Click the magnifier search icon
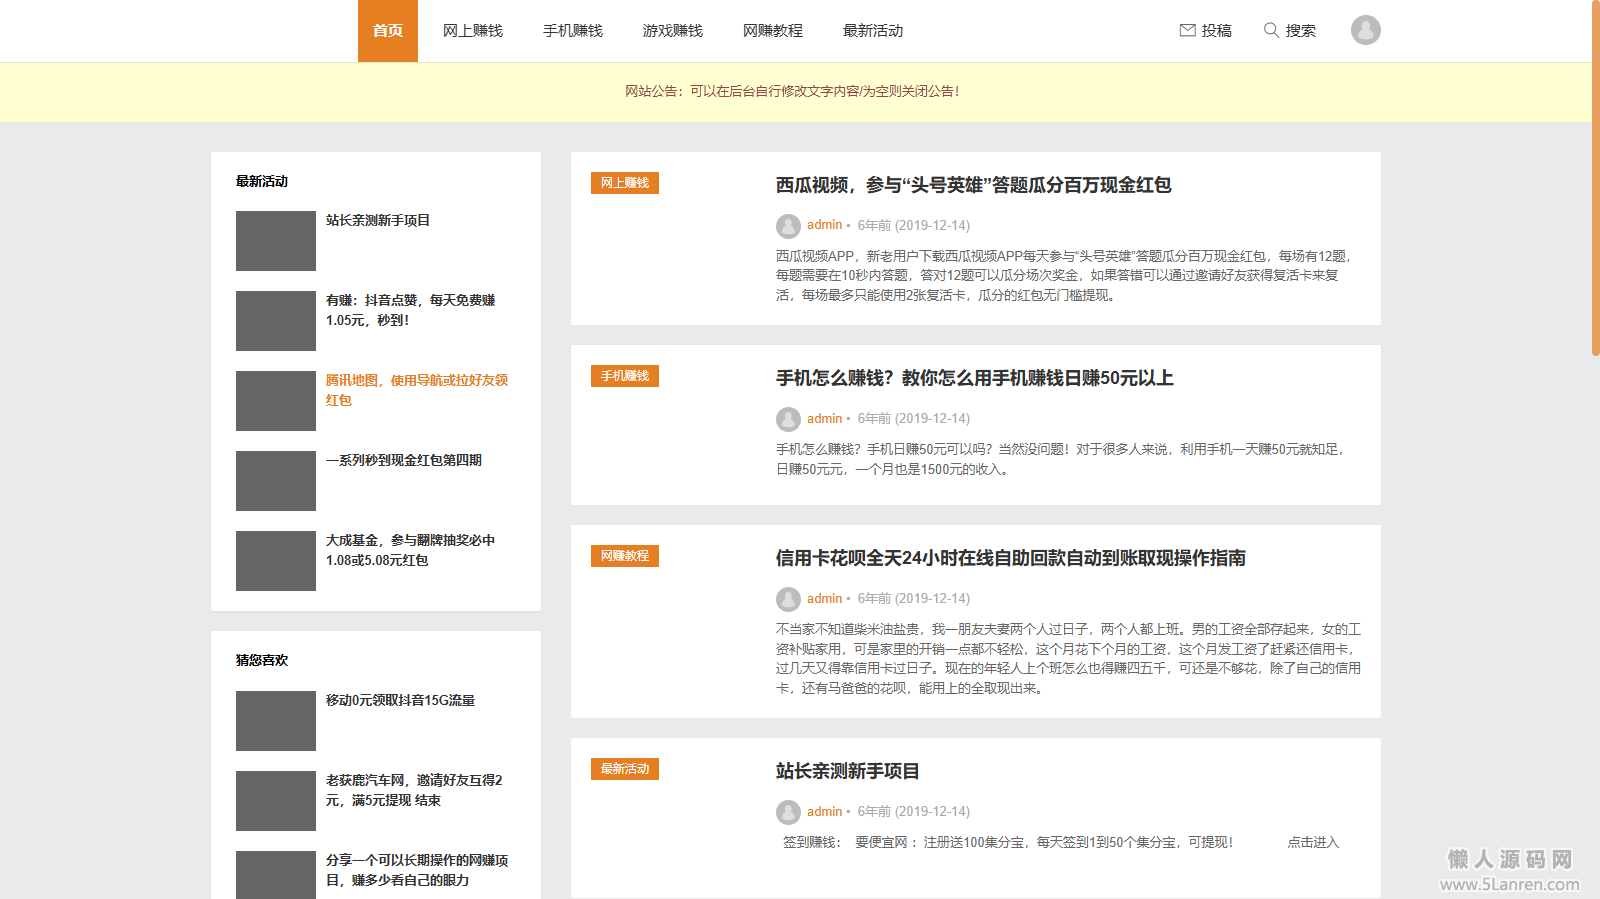 [x=1271, y=30]
